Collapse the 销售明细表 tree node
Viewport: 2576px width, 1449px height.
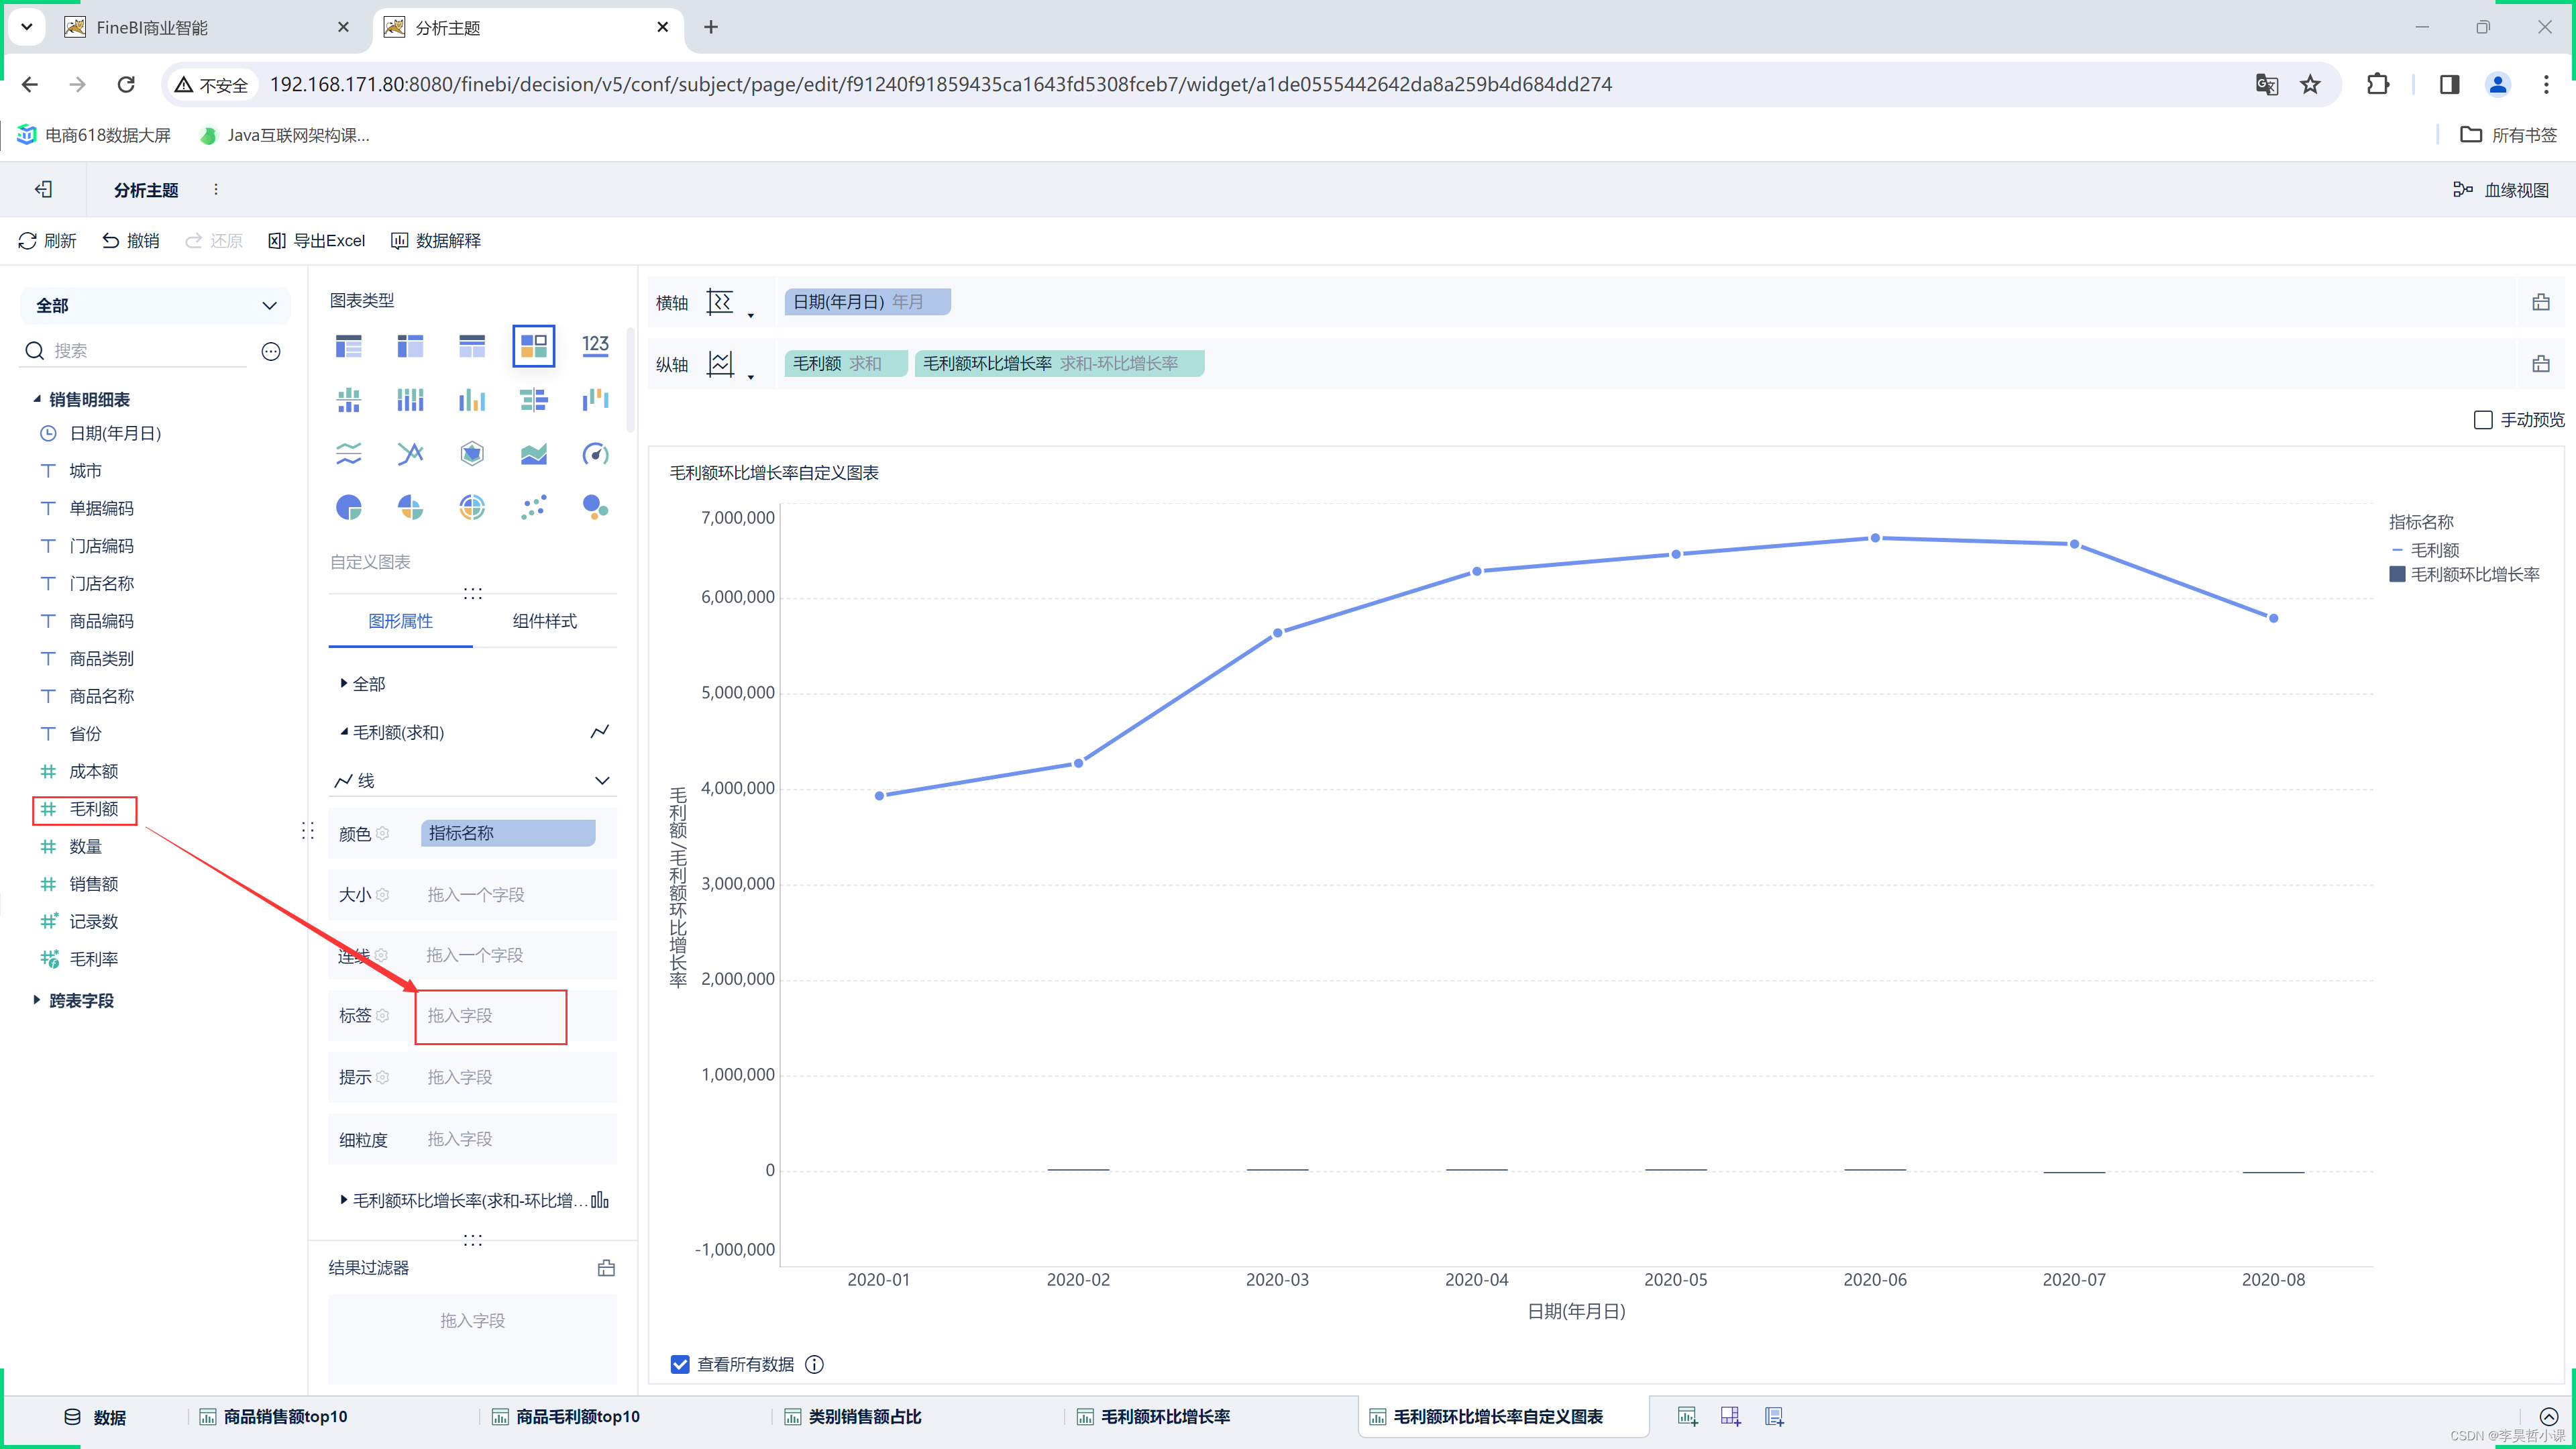37,399
